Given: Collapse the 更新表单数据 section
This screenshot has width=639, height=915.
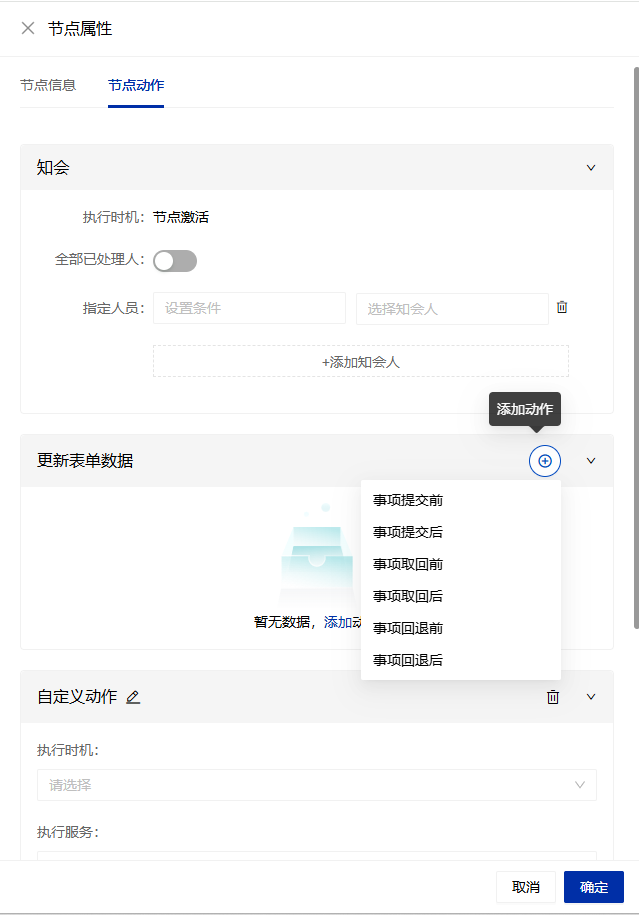Looking at the screenshot, I should 590,461.
